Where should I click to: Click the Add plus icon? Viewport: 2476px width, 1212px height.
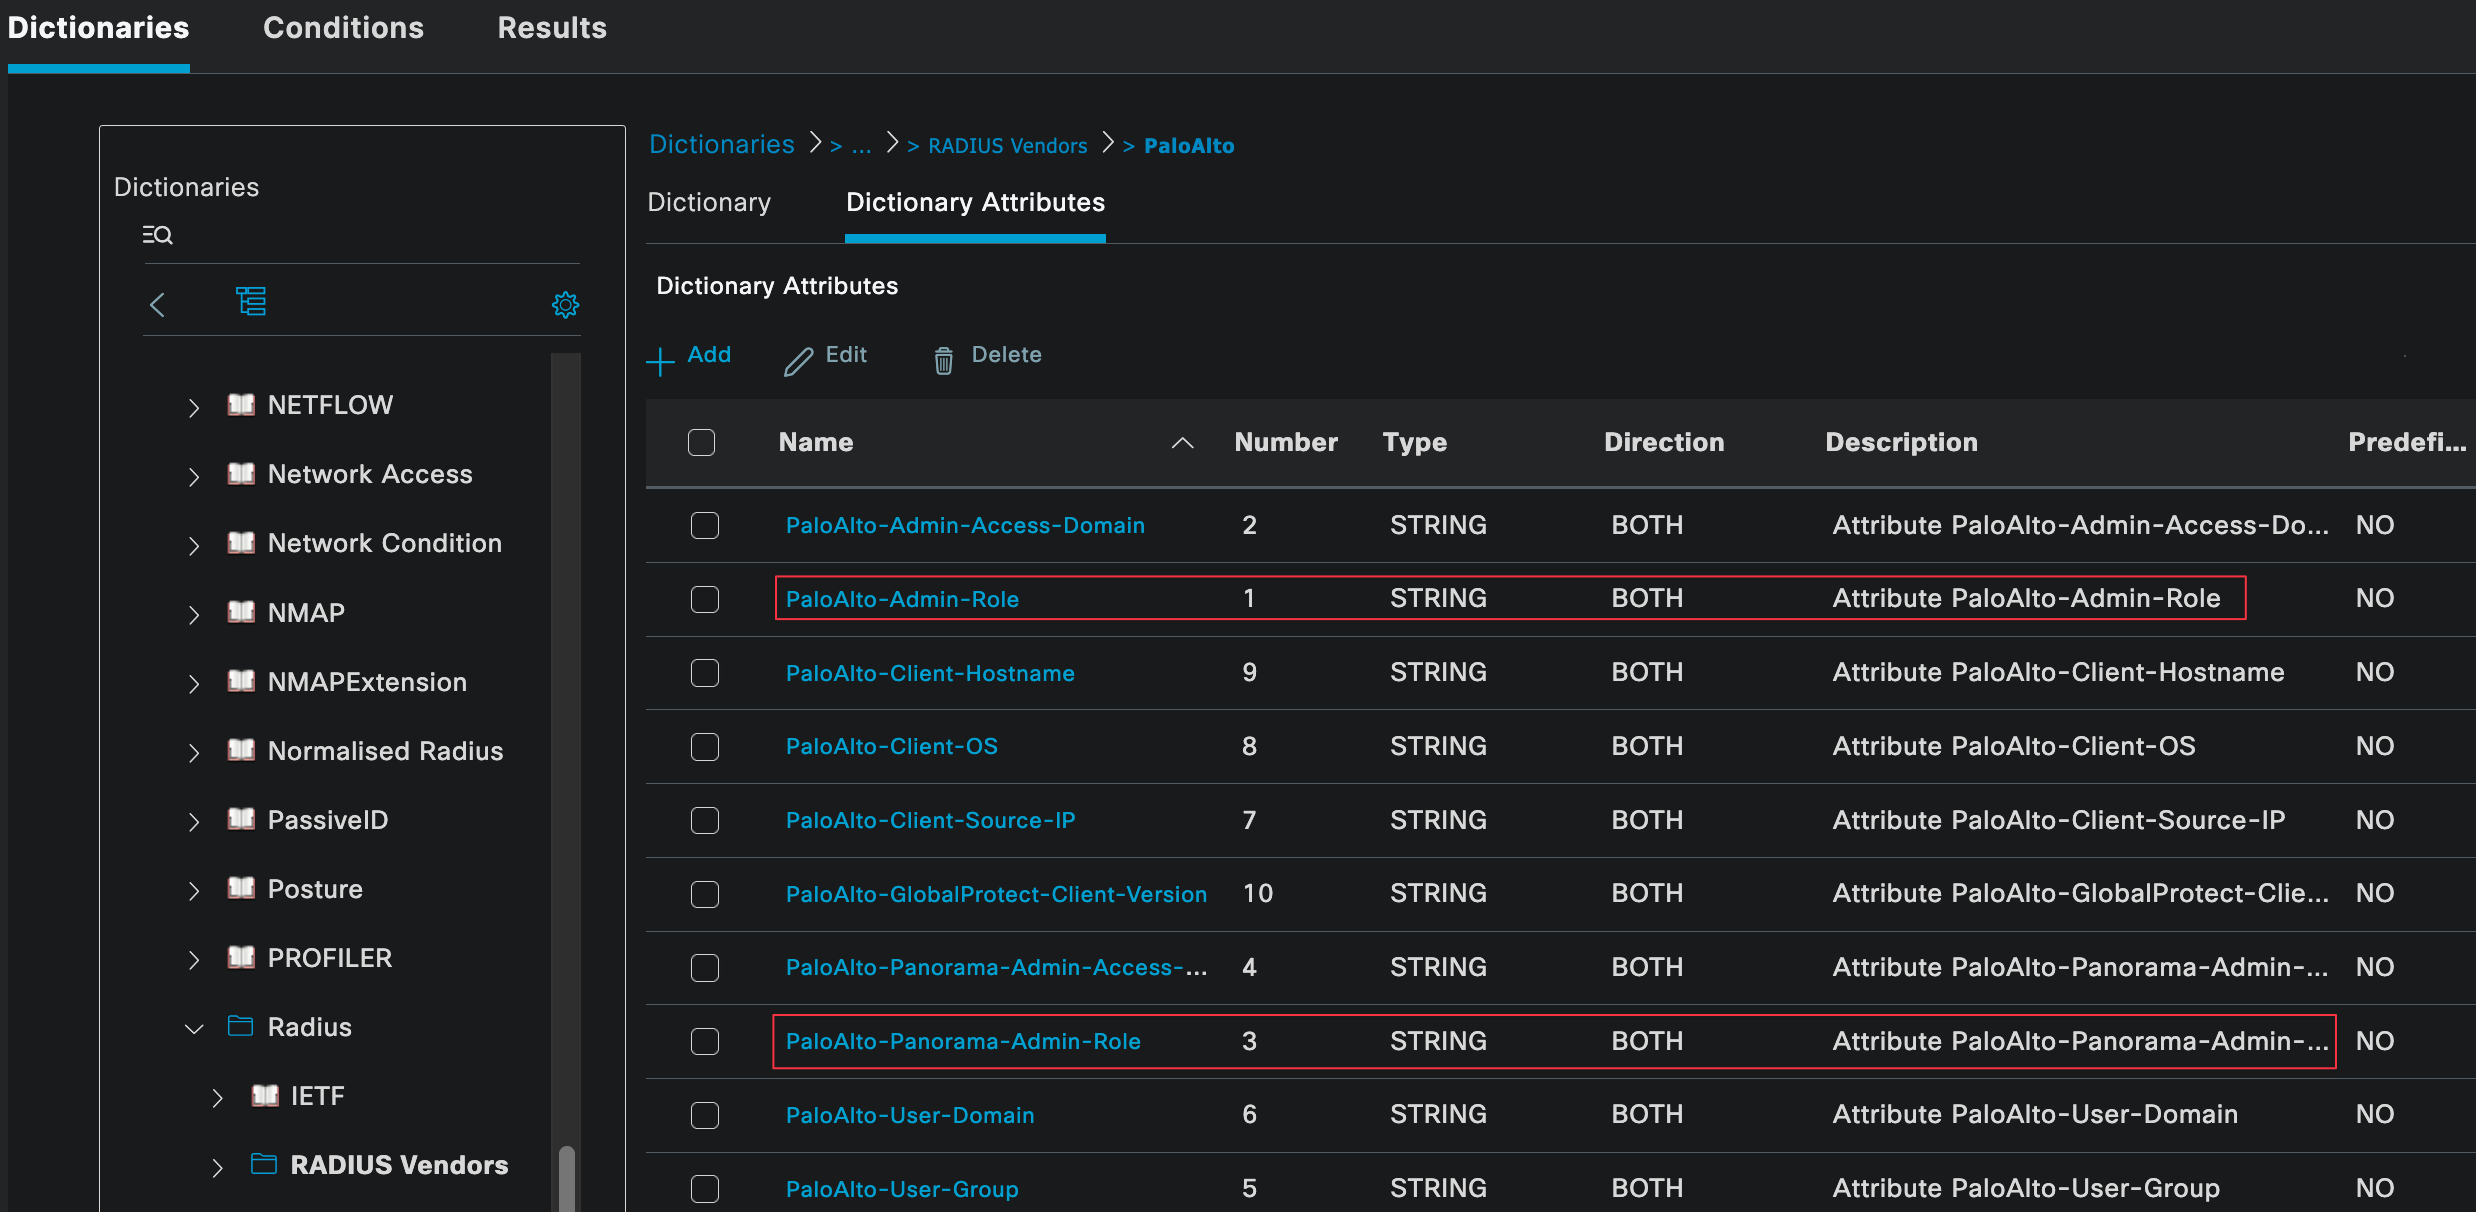[x=660, y=360]
